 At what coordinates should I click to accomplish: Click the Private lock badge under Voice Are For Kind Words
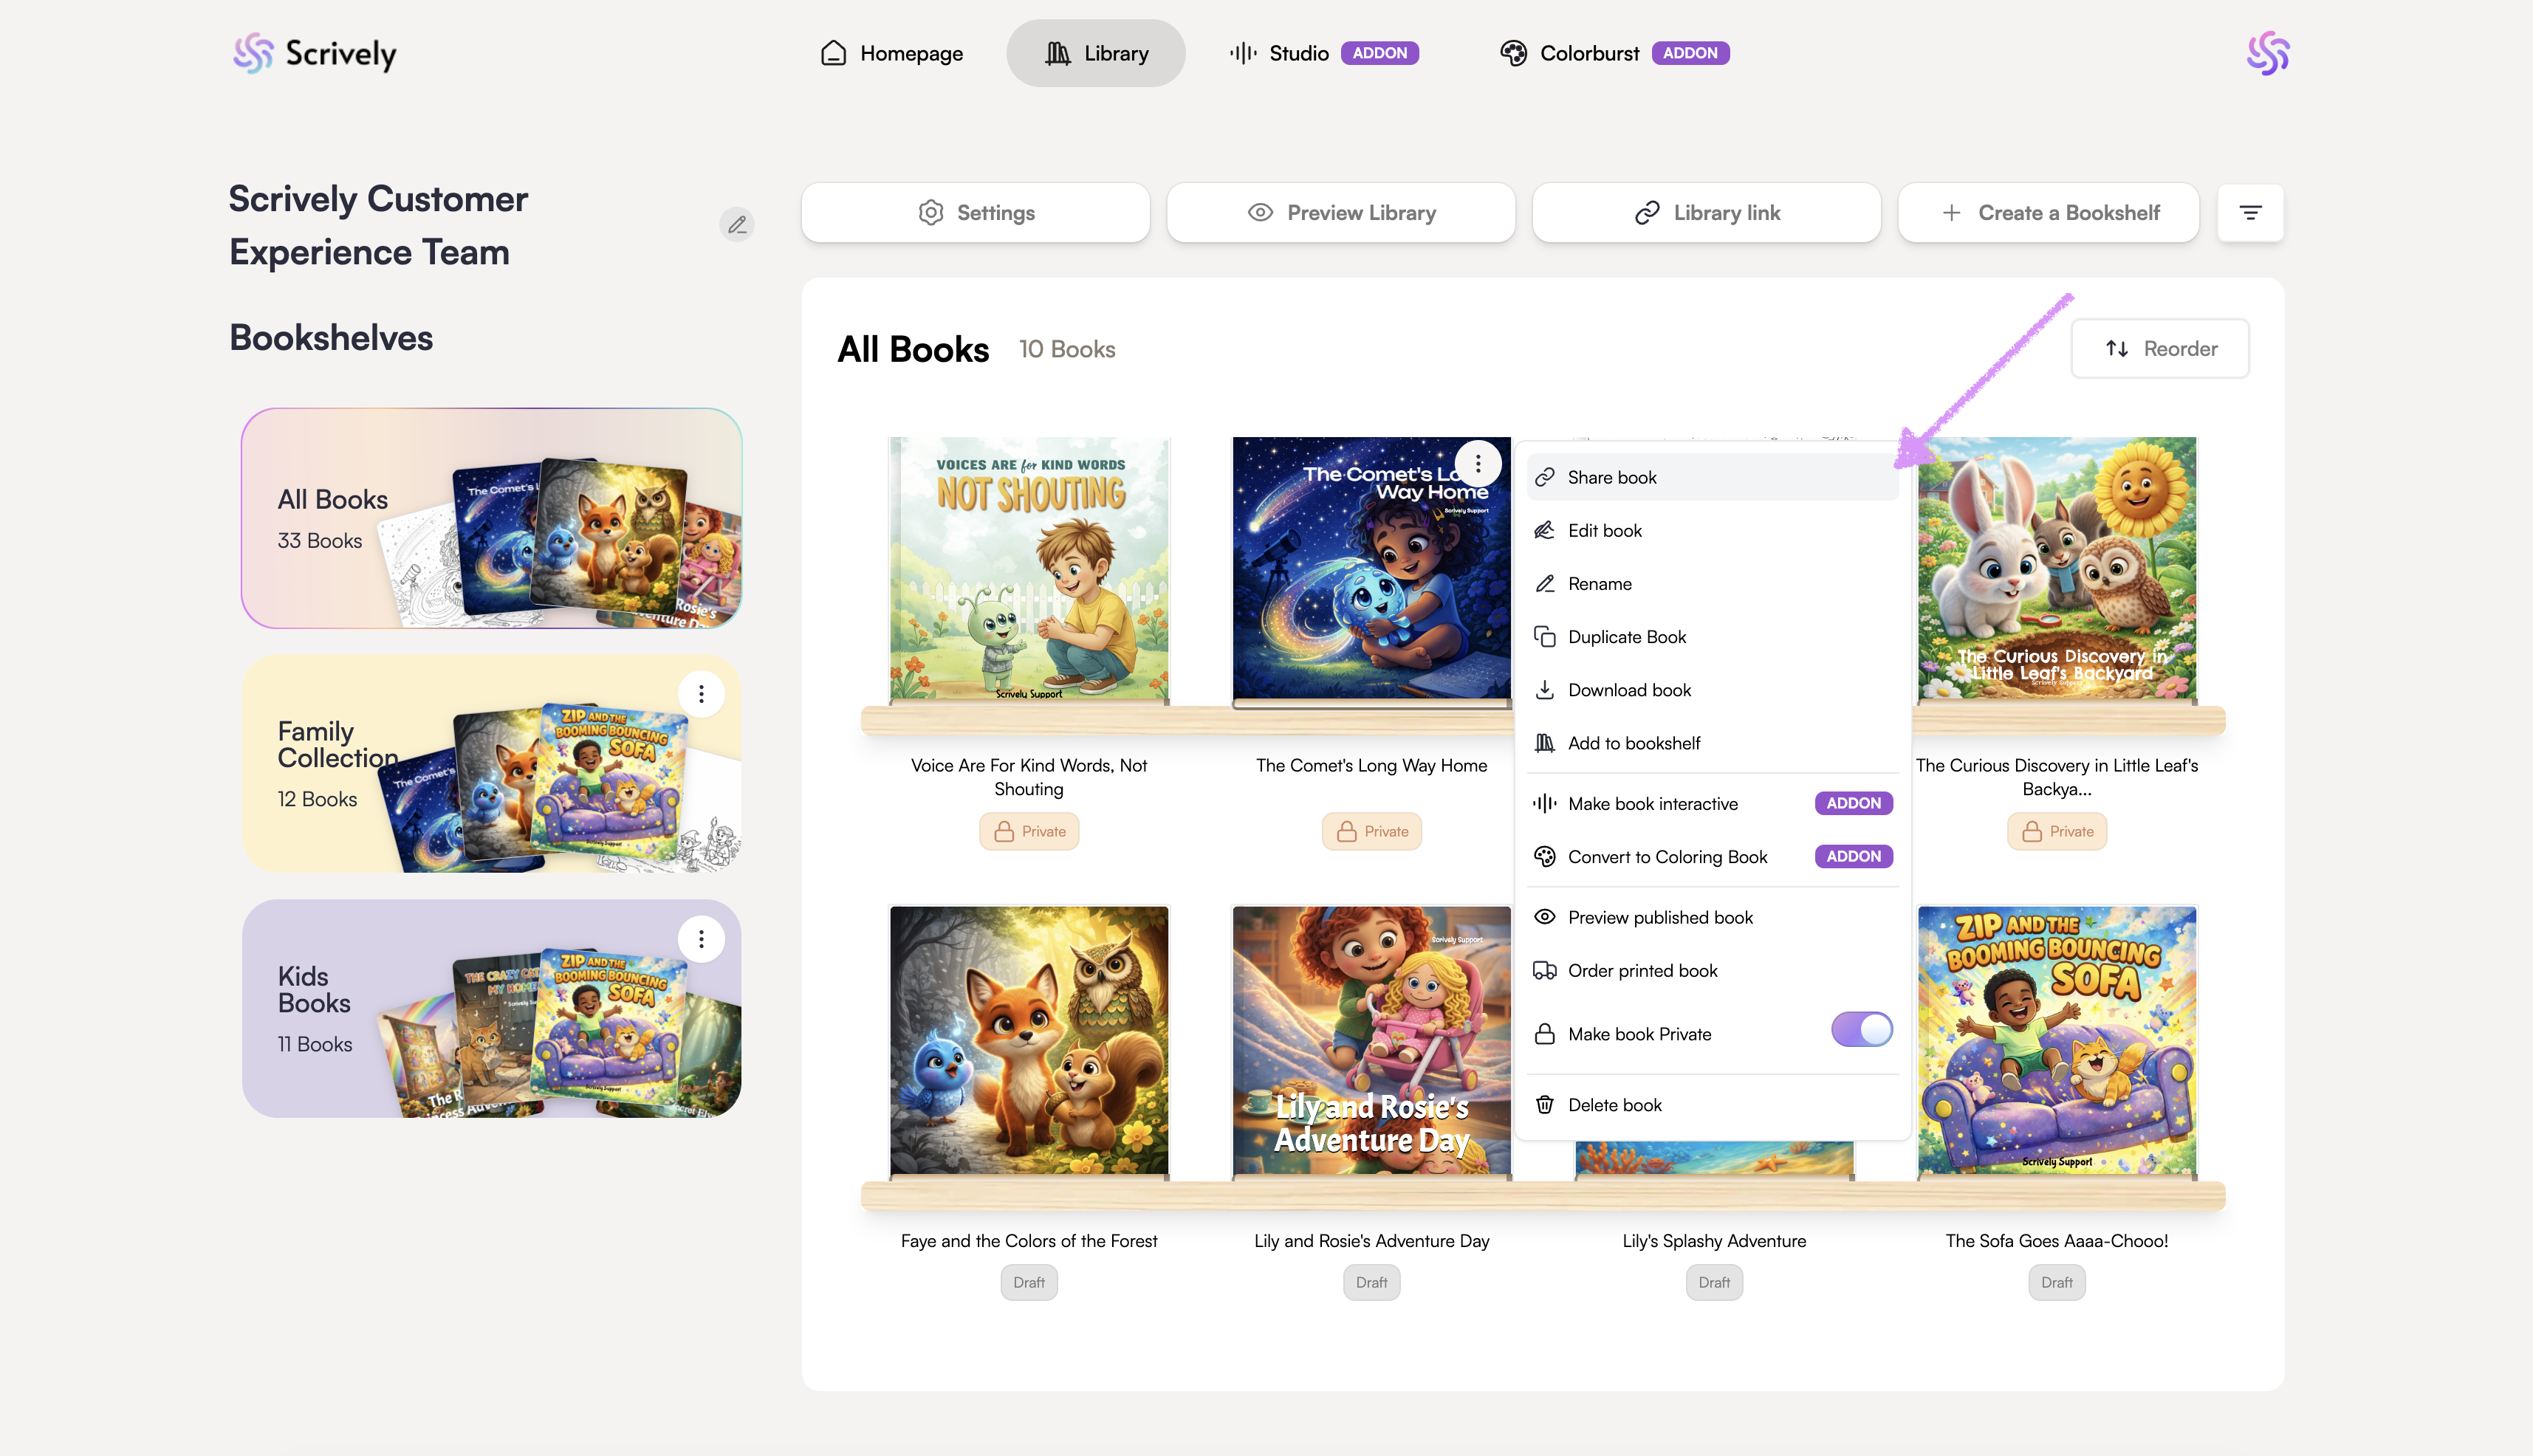coord(1029,831)
